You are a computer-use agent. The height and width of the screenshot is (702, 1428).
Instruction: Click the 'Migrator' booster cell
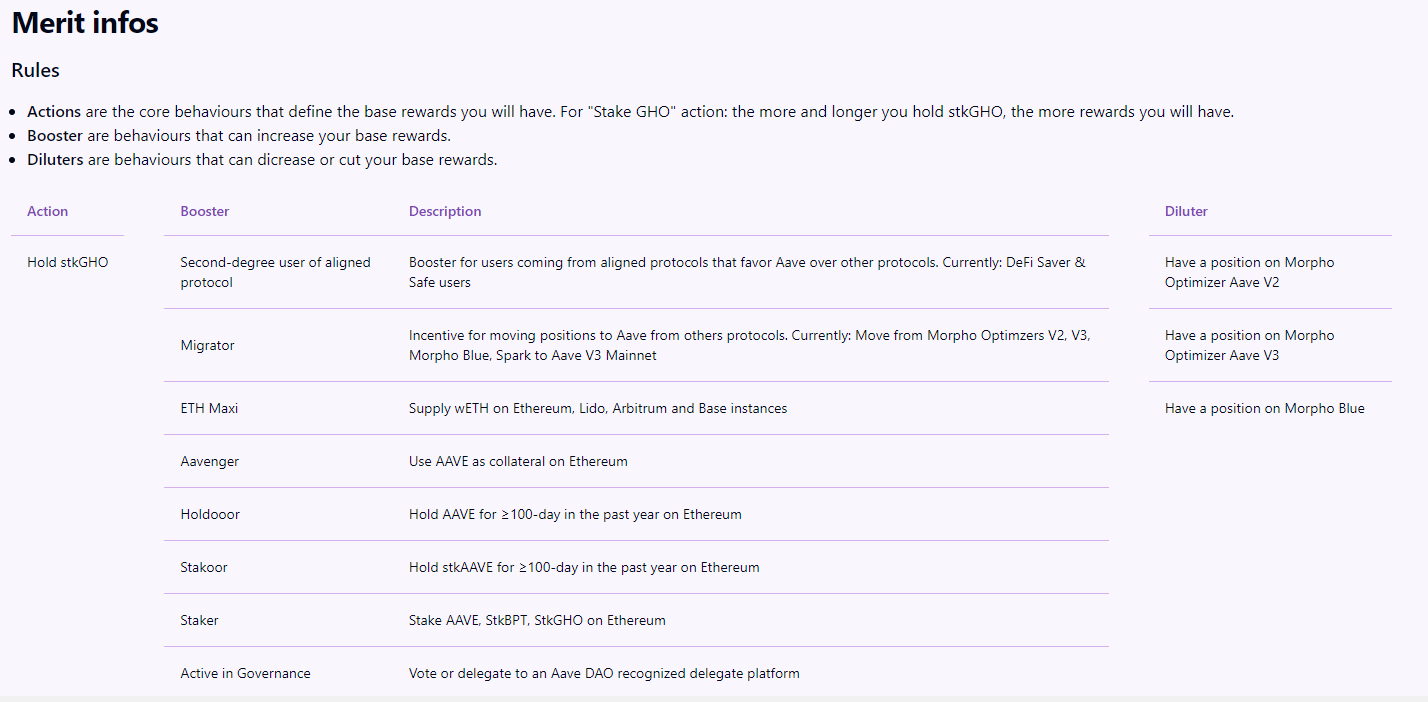click(207, 345)
